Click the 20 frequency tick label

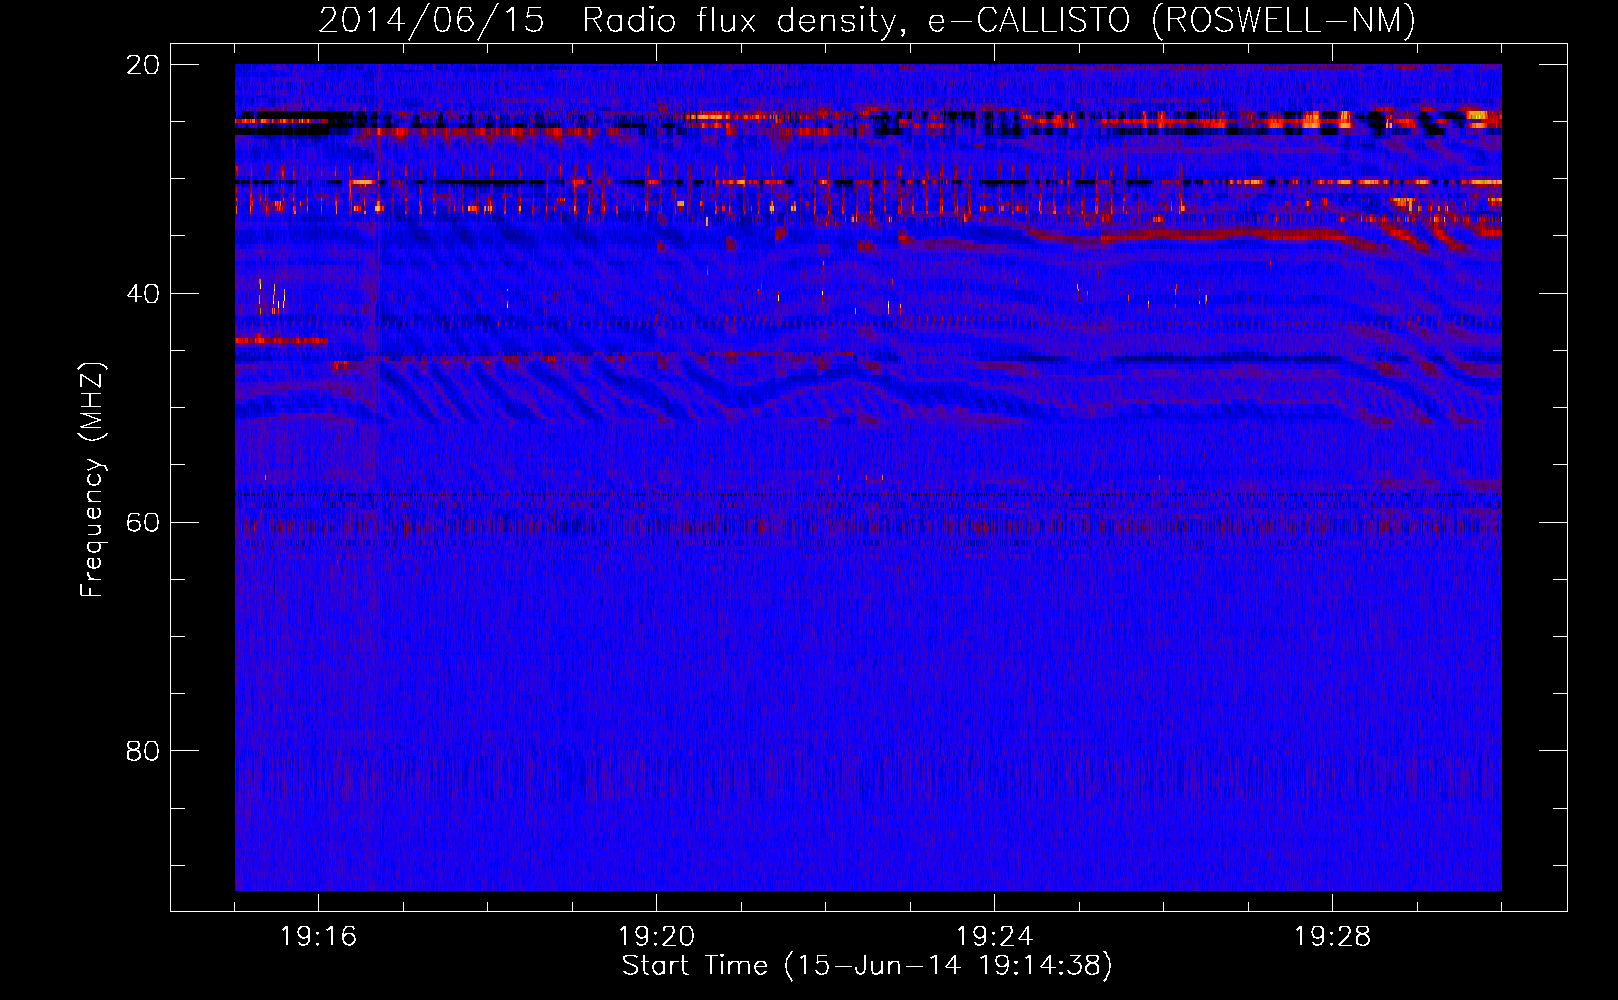(143, 65)
